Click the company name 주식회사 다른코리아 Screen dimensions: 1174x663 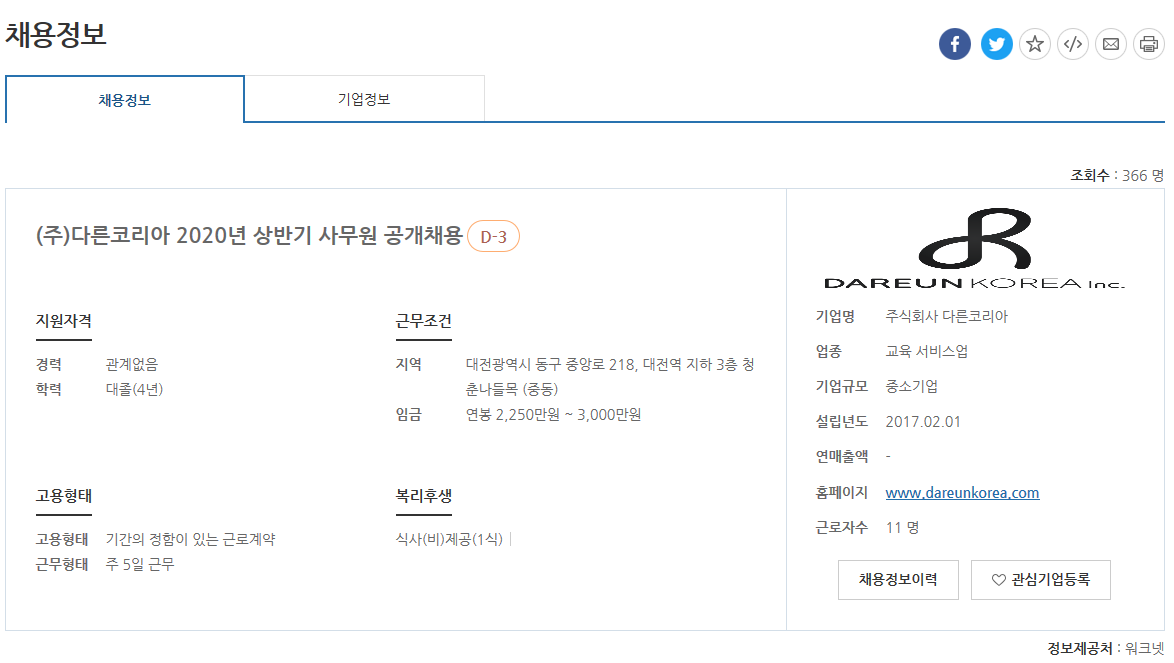click(947, 317)
